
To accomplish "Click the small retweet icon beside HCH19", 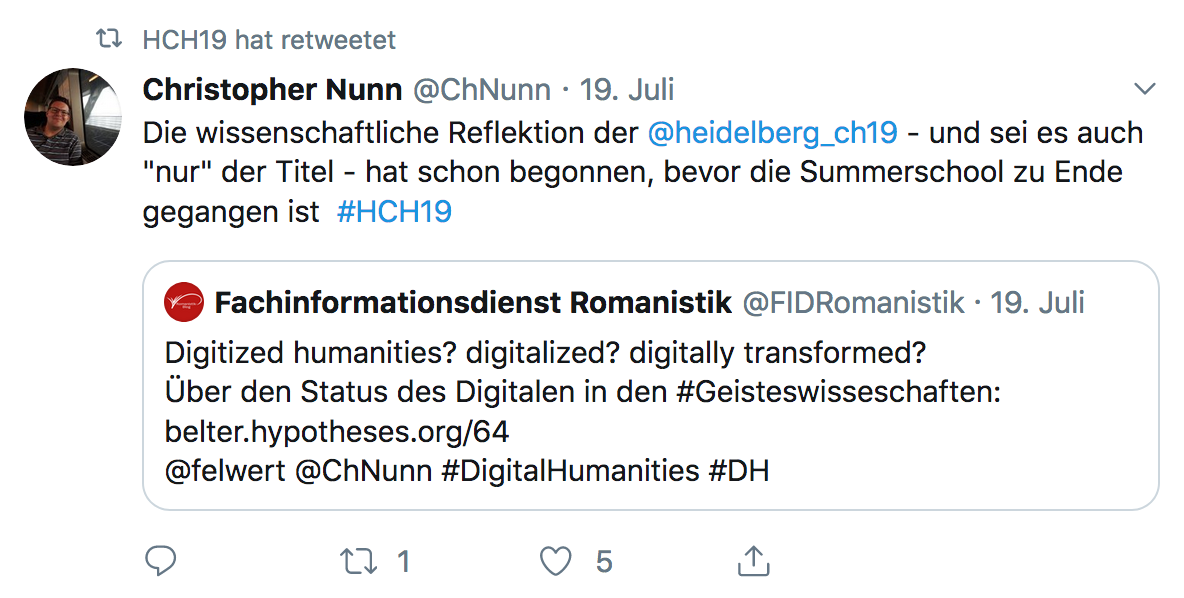I will pyautogui.click(x=108, y=40).
